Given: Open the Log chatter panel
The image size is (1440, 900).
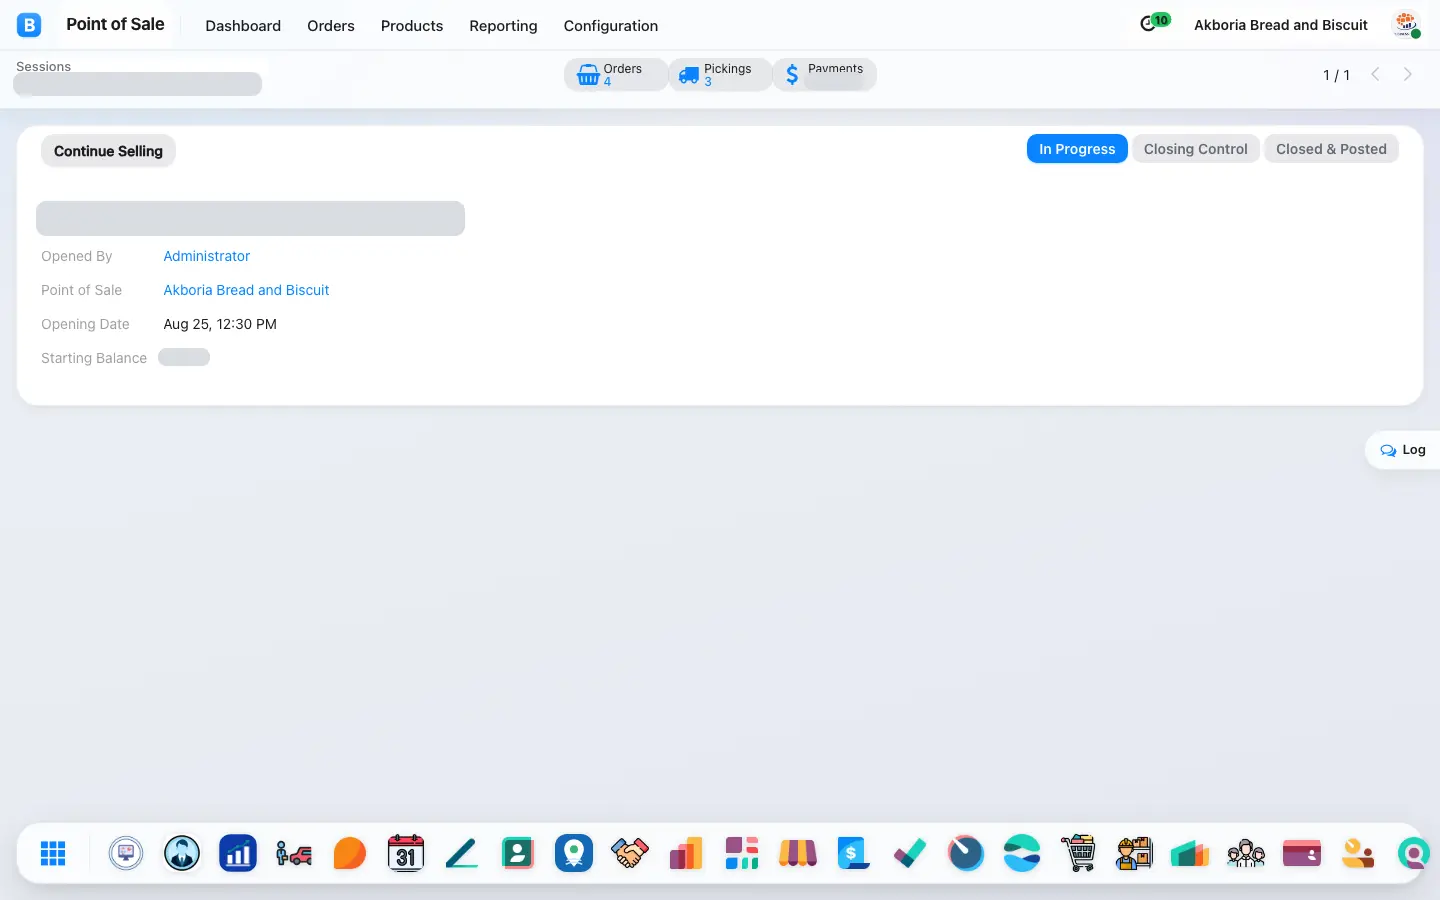Looking at the screenshot, I should pyautogui.click(x=1403, y=450).
